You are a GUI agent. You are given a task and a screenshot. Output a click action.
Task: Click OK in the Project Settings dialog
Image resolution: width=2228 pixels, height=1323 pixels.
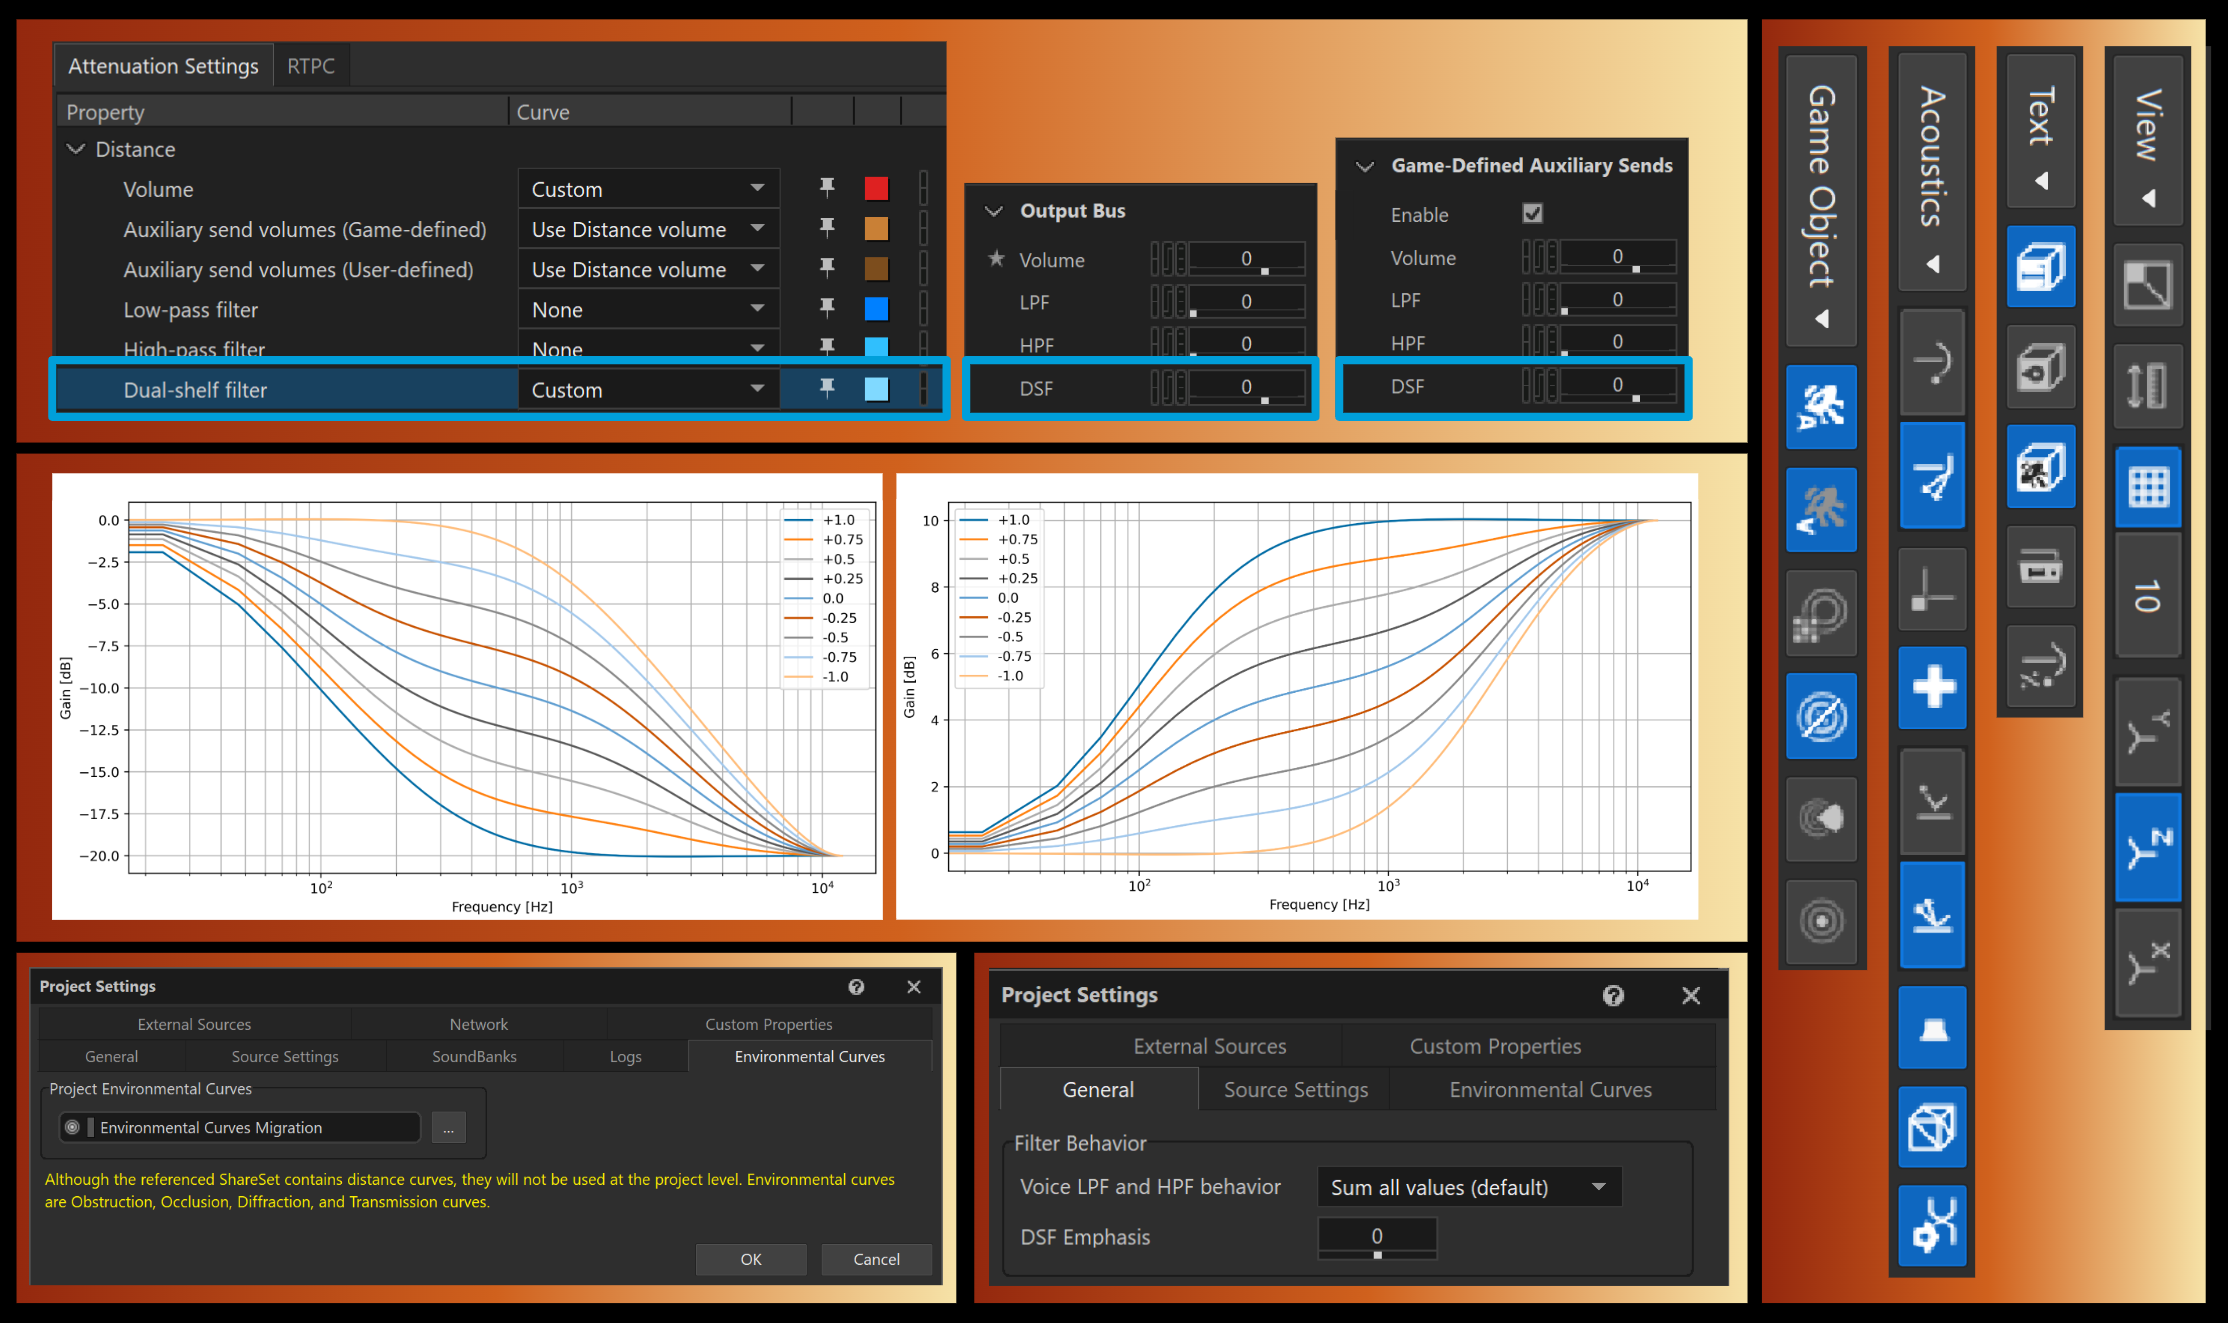(x=751, y=1259)
